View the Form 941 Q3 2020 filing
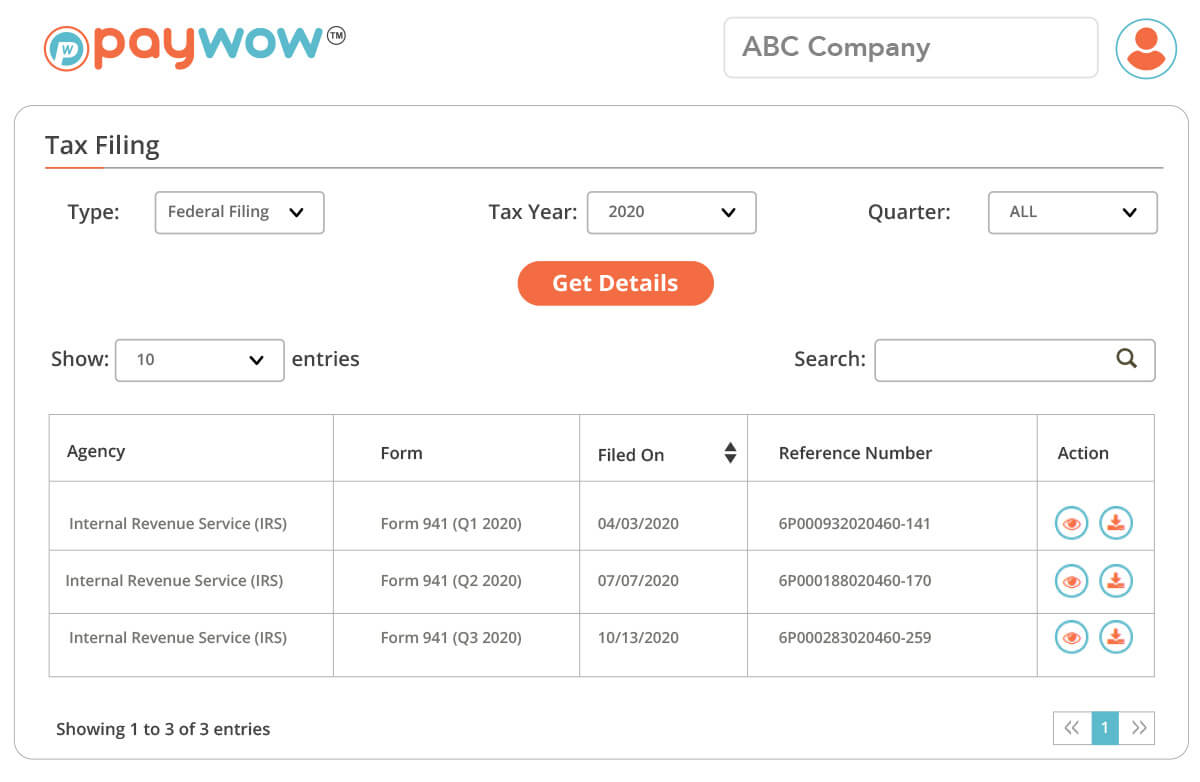Viewport: 1200px width, 782px height. (x=1071, y=637)
